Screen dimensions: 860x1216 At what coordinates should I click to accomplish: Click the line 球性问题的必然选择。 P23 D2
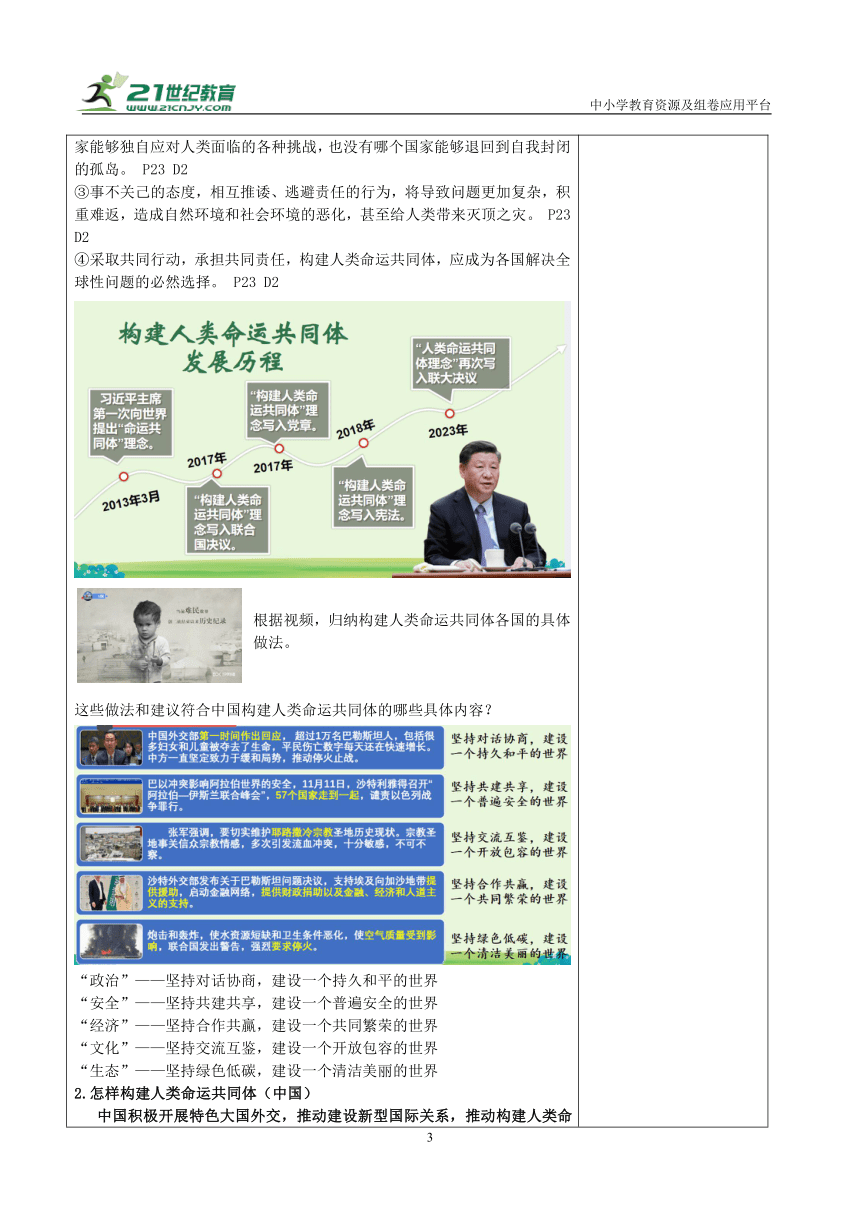click(x=177, y=283)
